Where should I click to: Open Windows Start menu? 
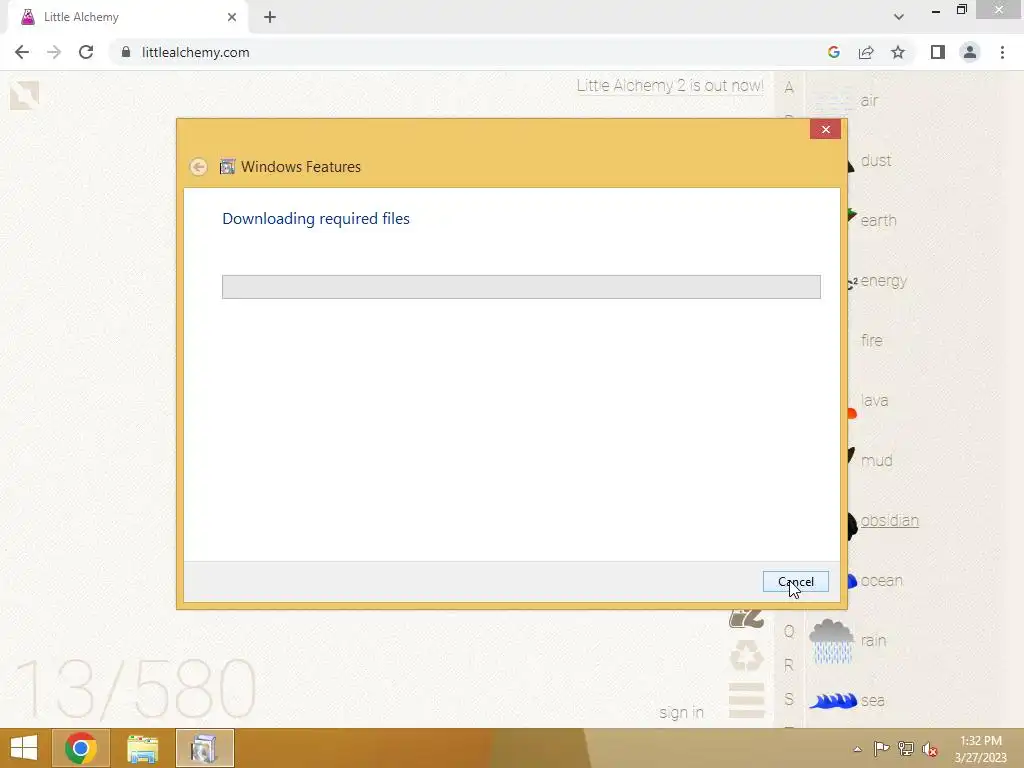coord(24,748)
